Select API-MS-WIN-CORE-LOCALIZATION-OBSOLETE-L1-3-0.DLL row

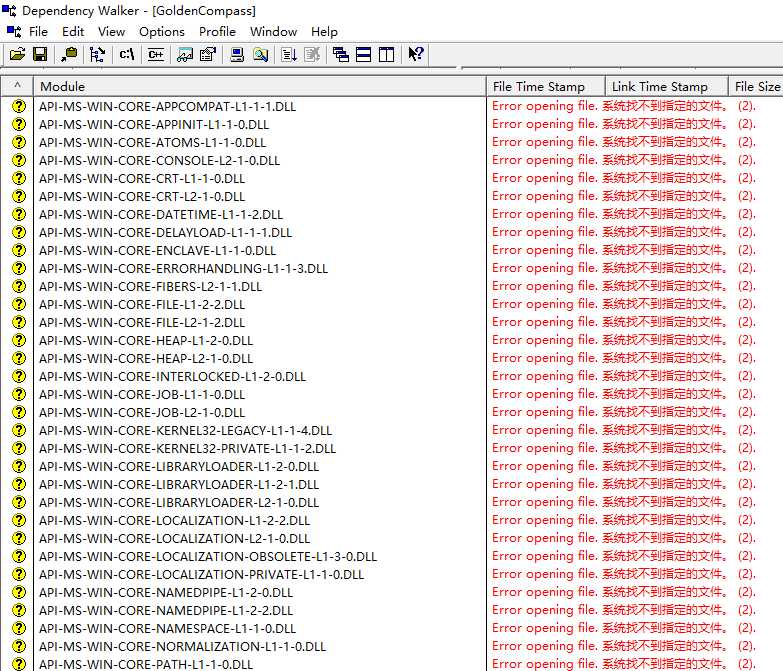392,556
